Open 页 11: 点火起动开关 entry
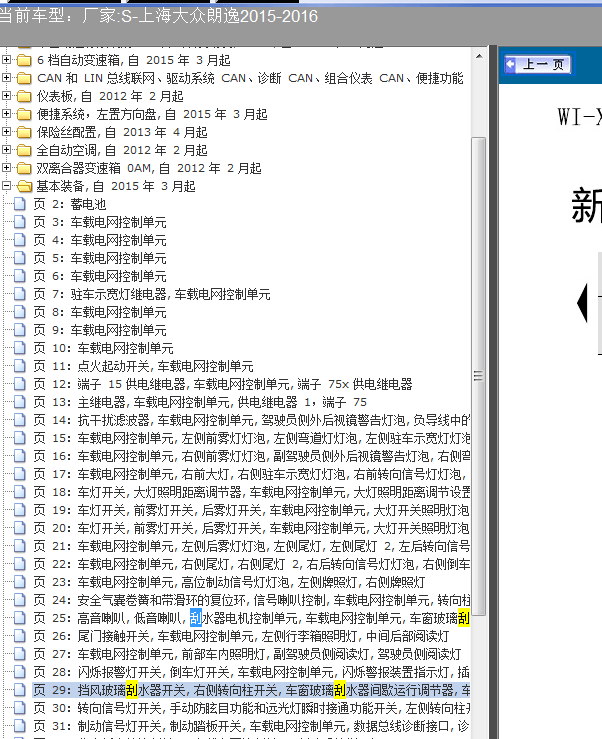The width and height of the screenshot is (602, 739). (x=143, y=366)
